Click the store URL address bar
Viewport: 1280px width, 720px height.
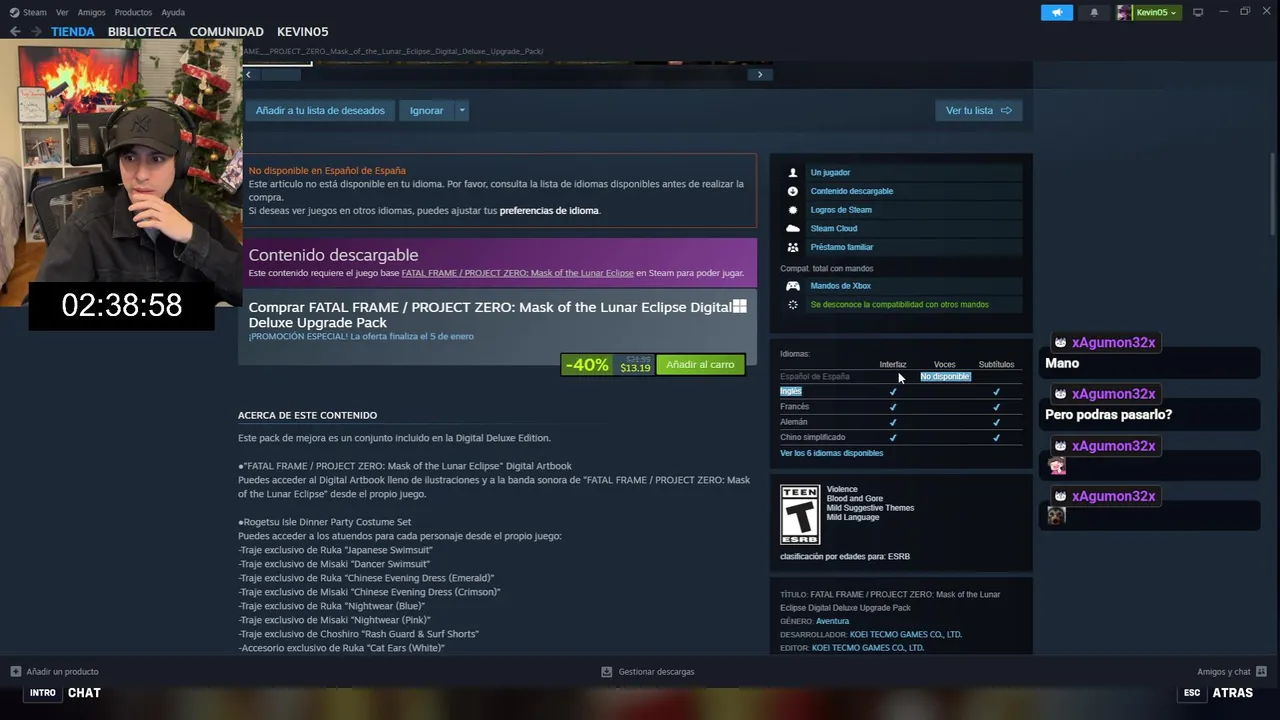(x=395, y=51)
